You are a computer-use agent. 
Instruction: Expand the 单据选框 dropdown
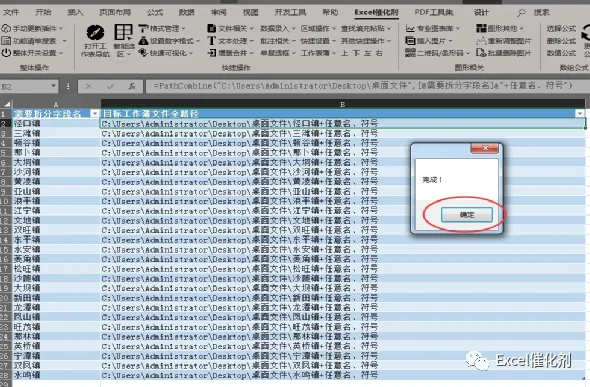[293, 53]
